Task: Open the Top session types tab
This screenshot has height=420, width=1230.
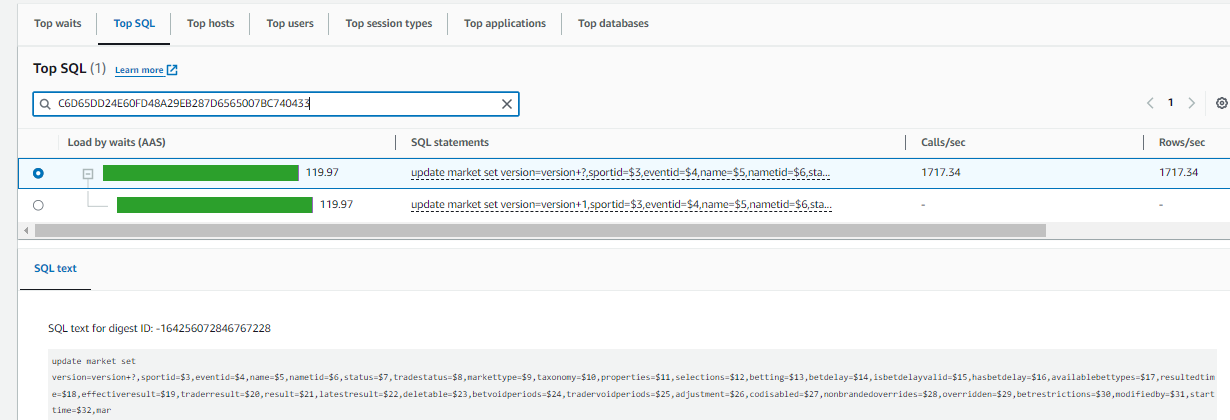Action: pos(388,23)
